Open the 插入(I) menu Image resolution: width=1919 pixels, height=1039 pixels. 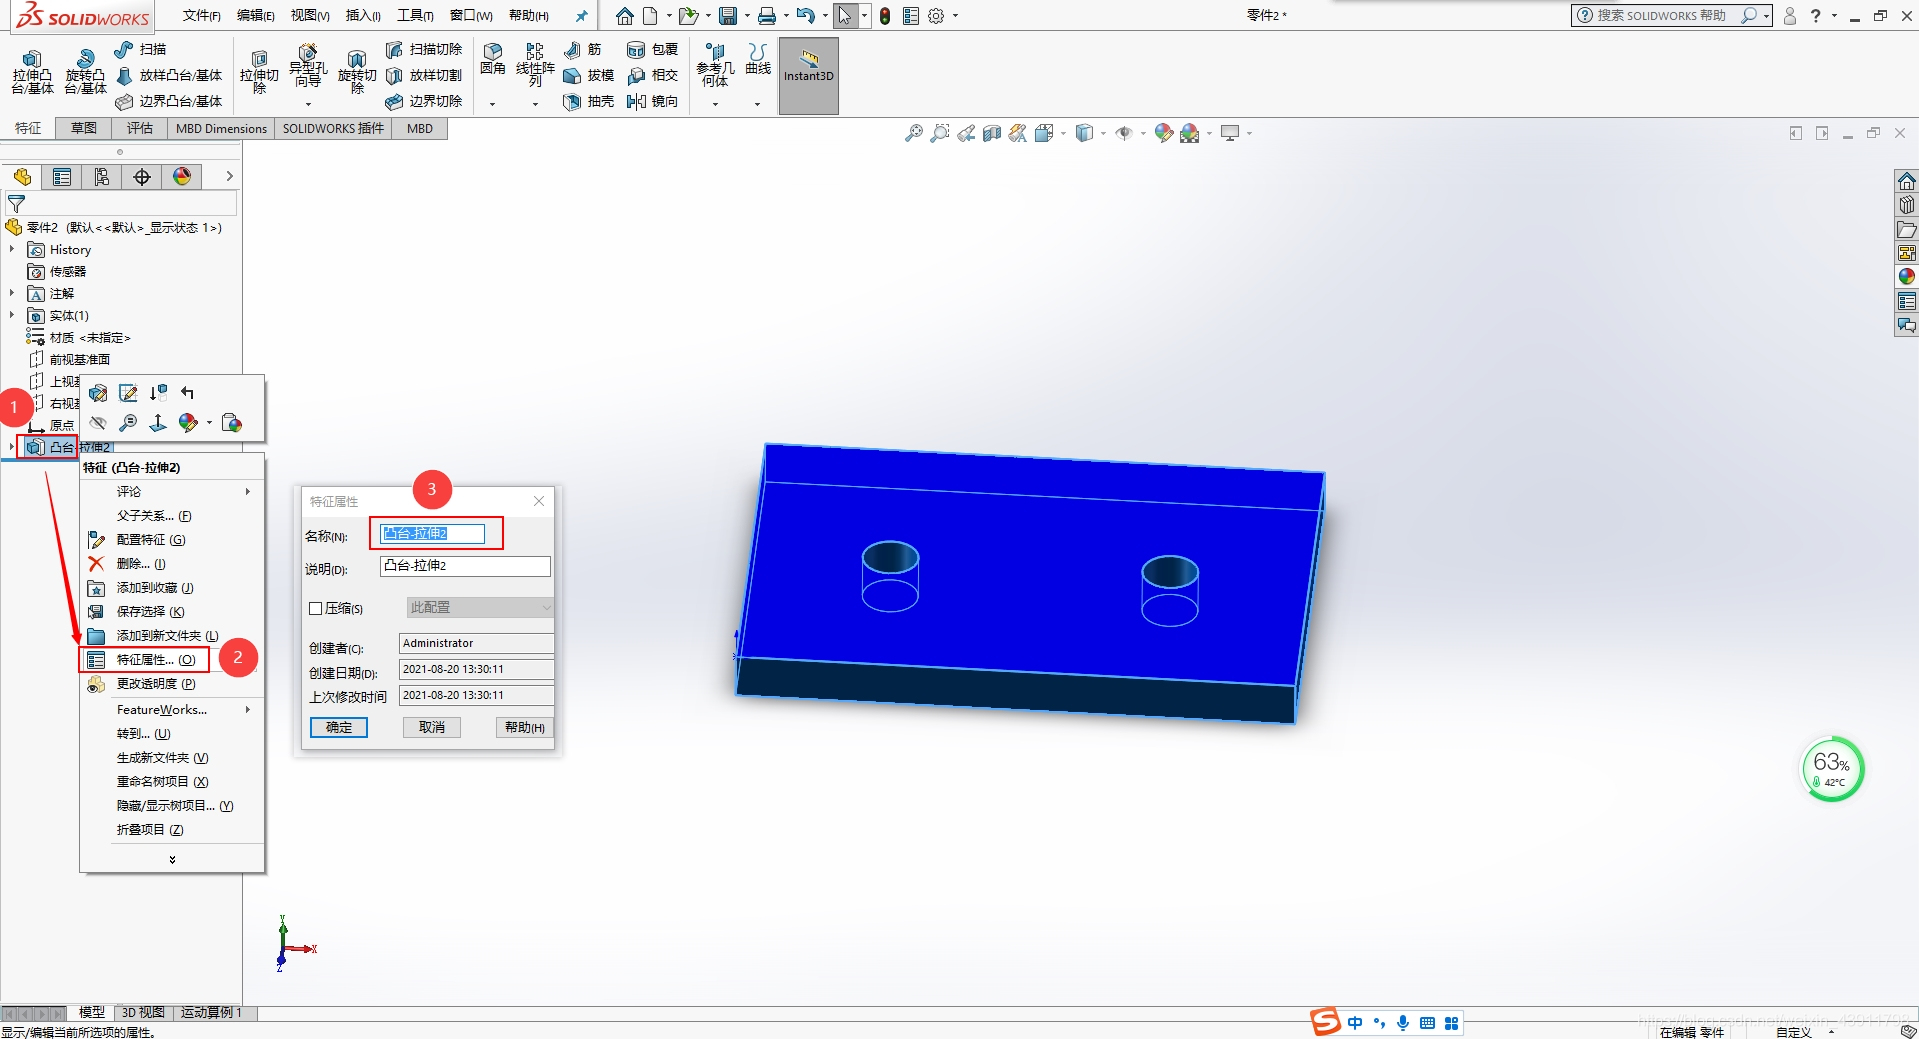pos(363,16)
